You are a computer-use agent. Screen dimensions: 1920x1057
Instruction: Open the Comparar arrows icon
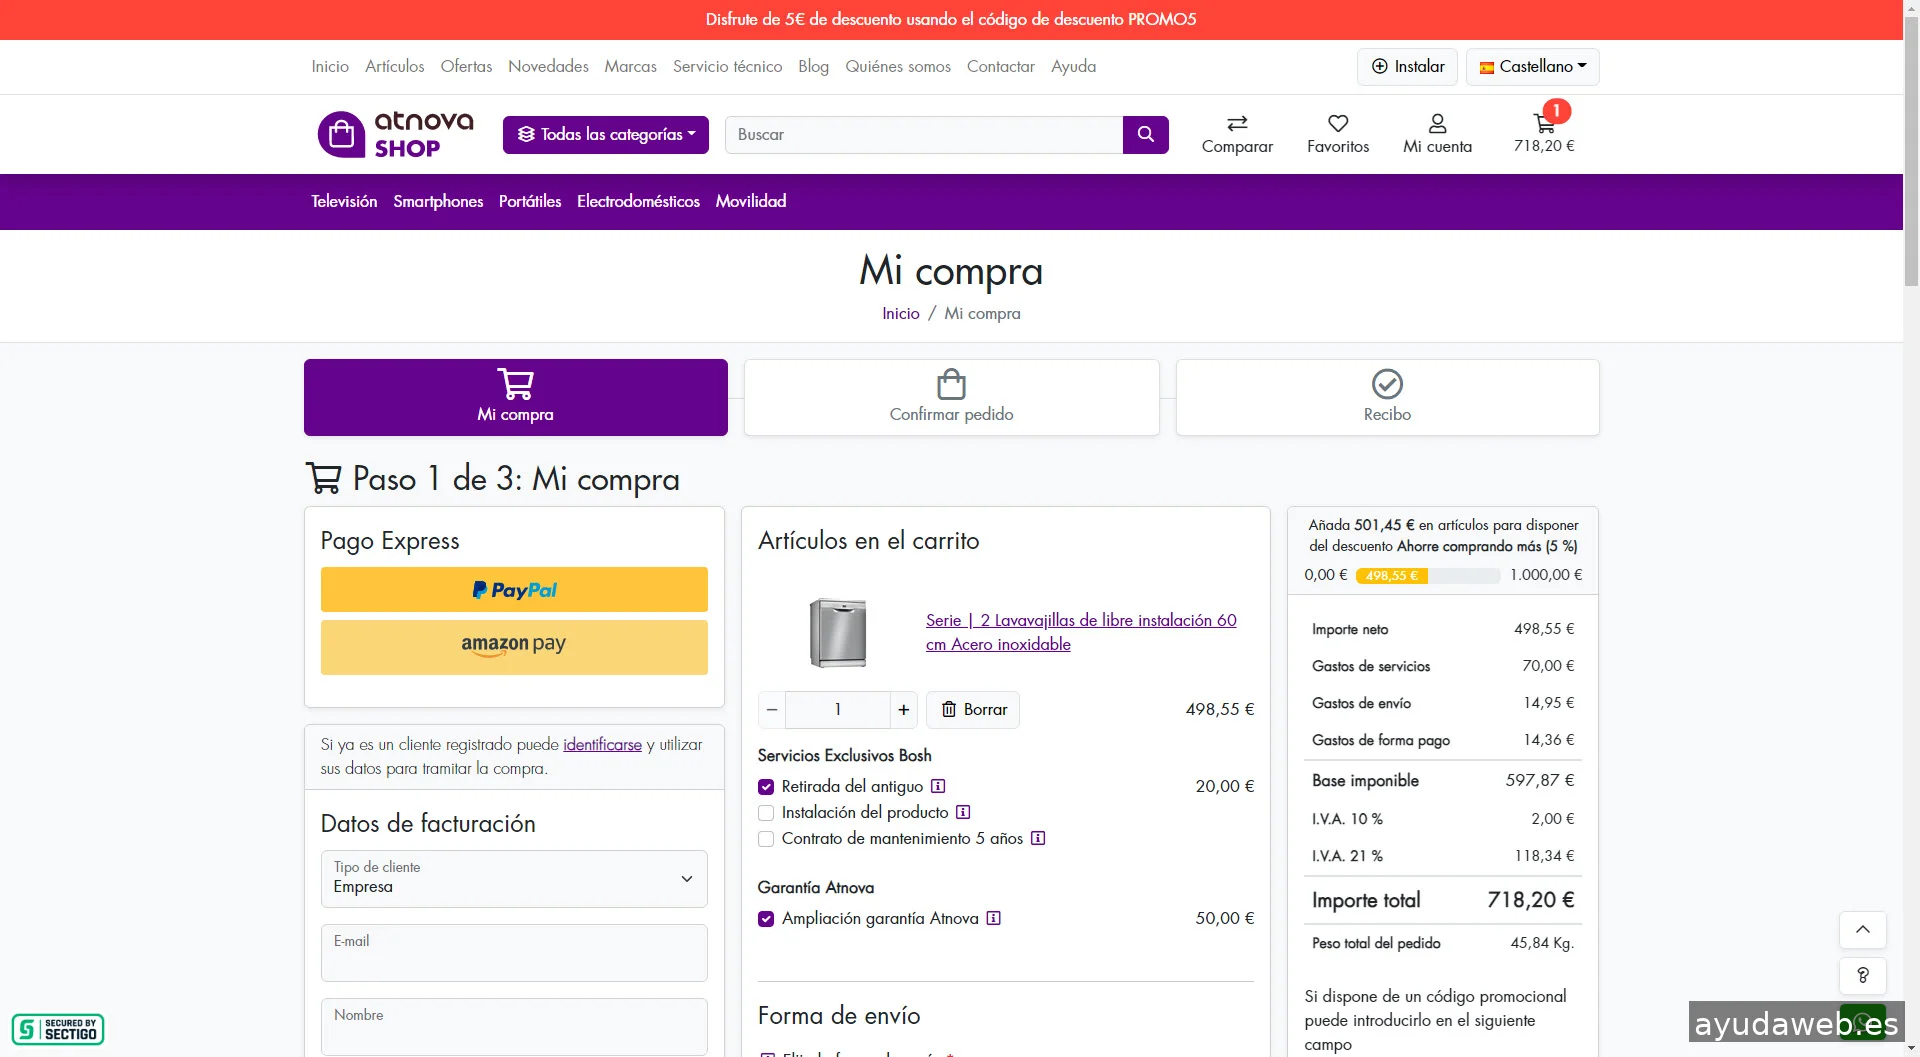[1237, 123]
